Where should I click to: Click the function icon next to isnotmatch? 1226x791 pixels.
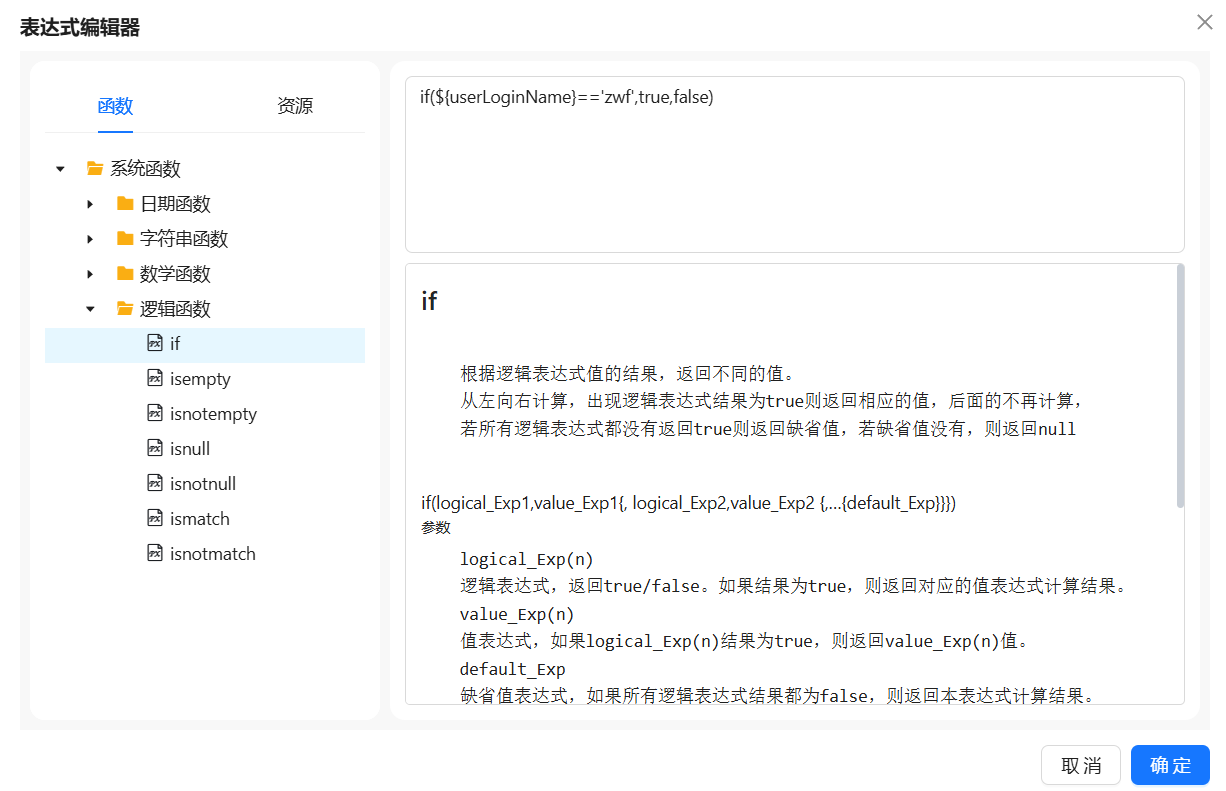[x=155, y=554]
